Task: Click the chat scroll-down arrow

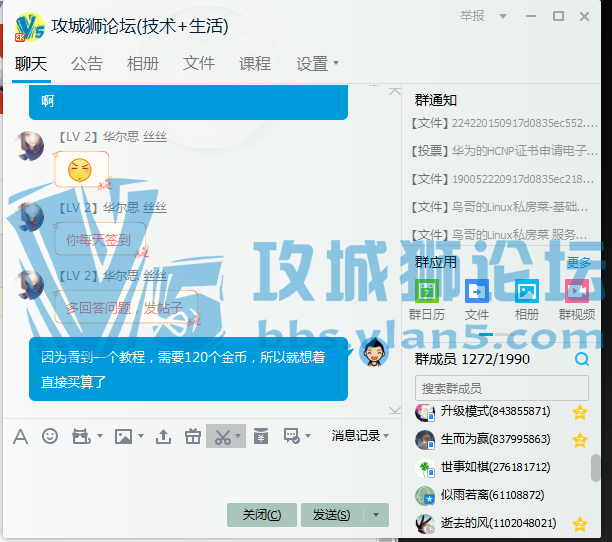Action: [x=395, y=410]
